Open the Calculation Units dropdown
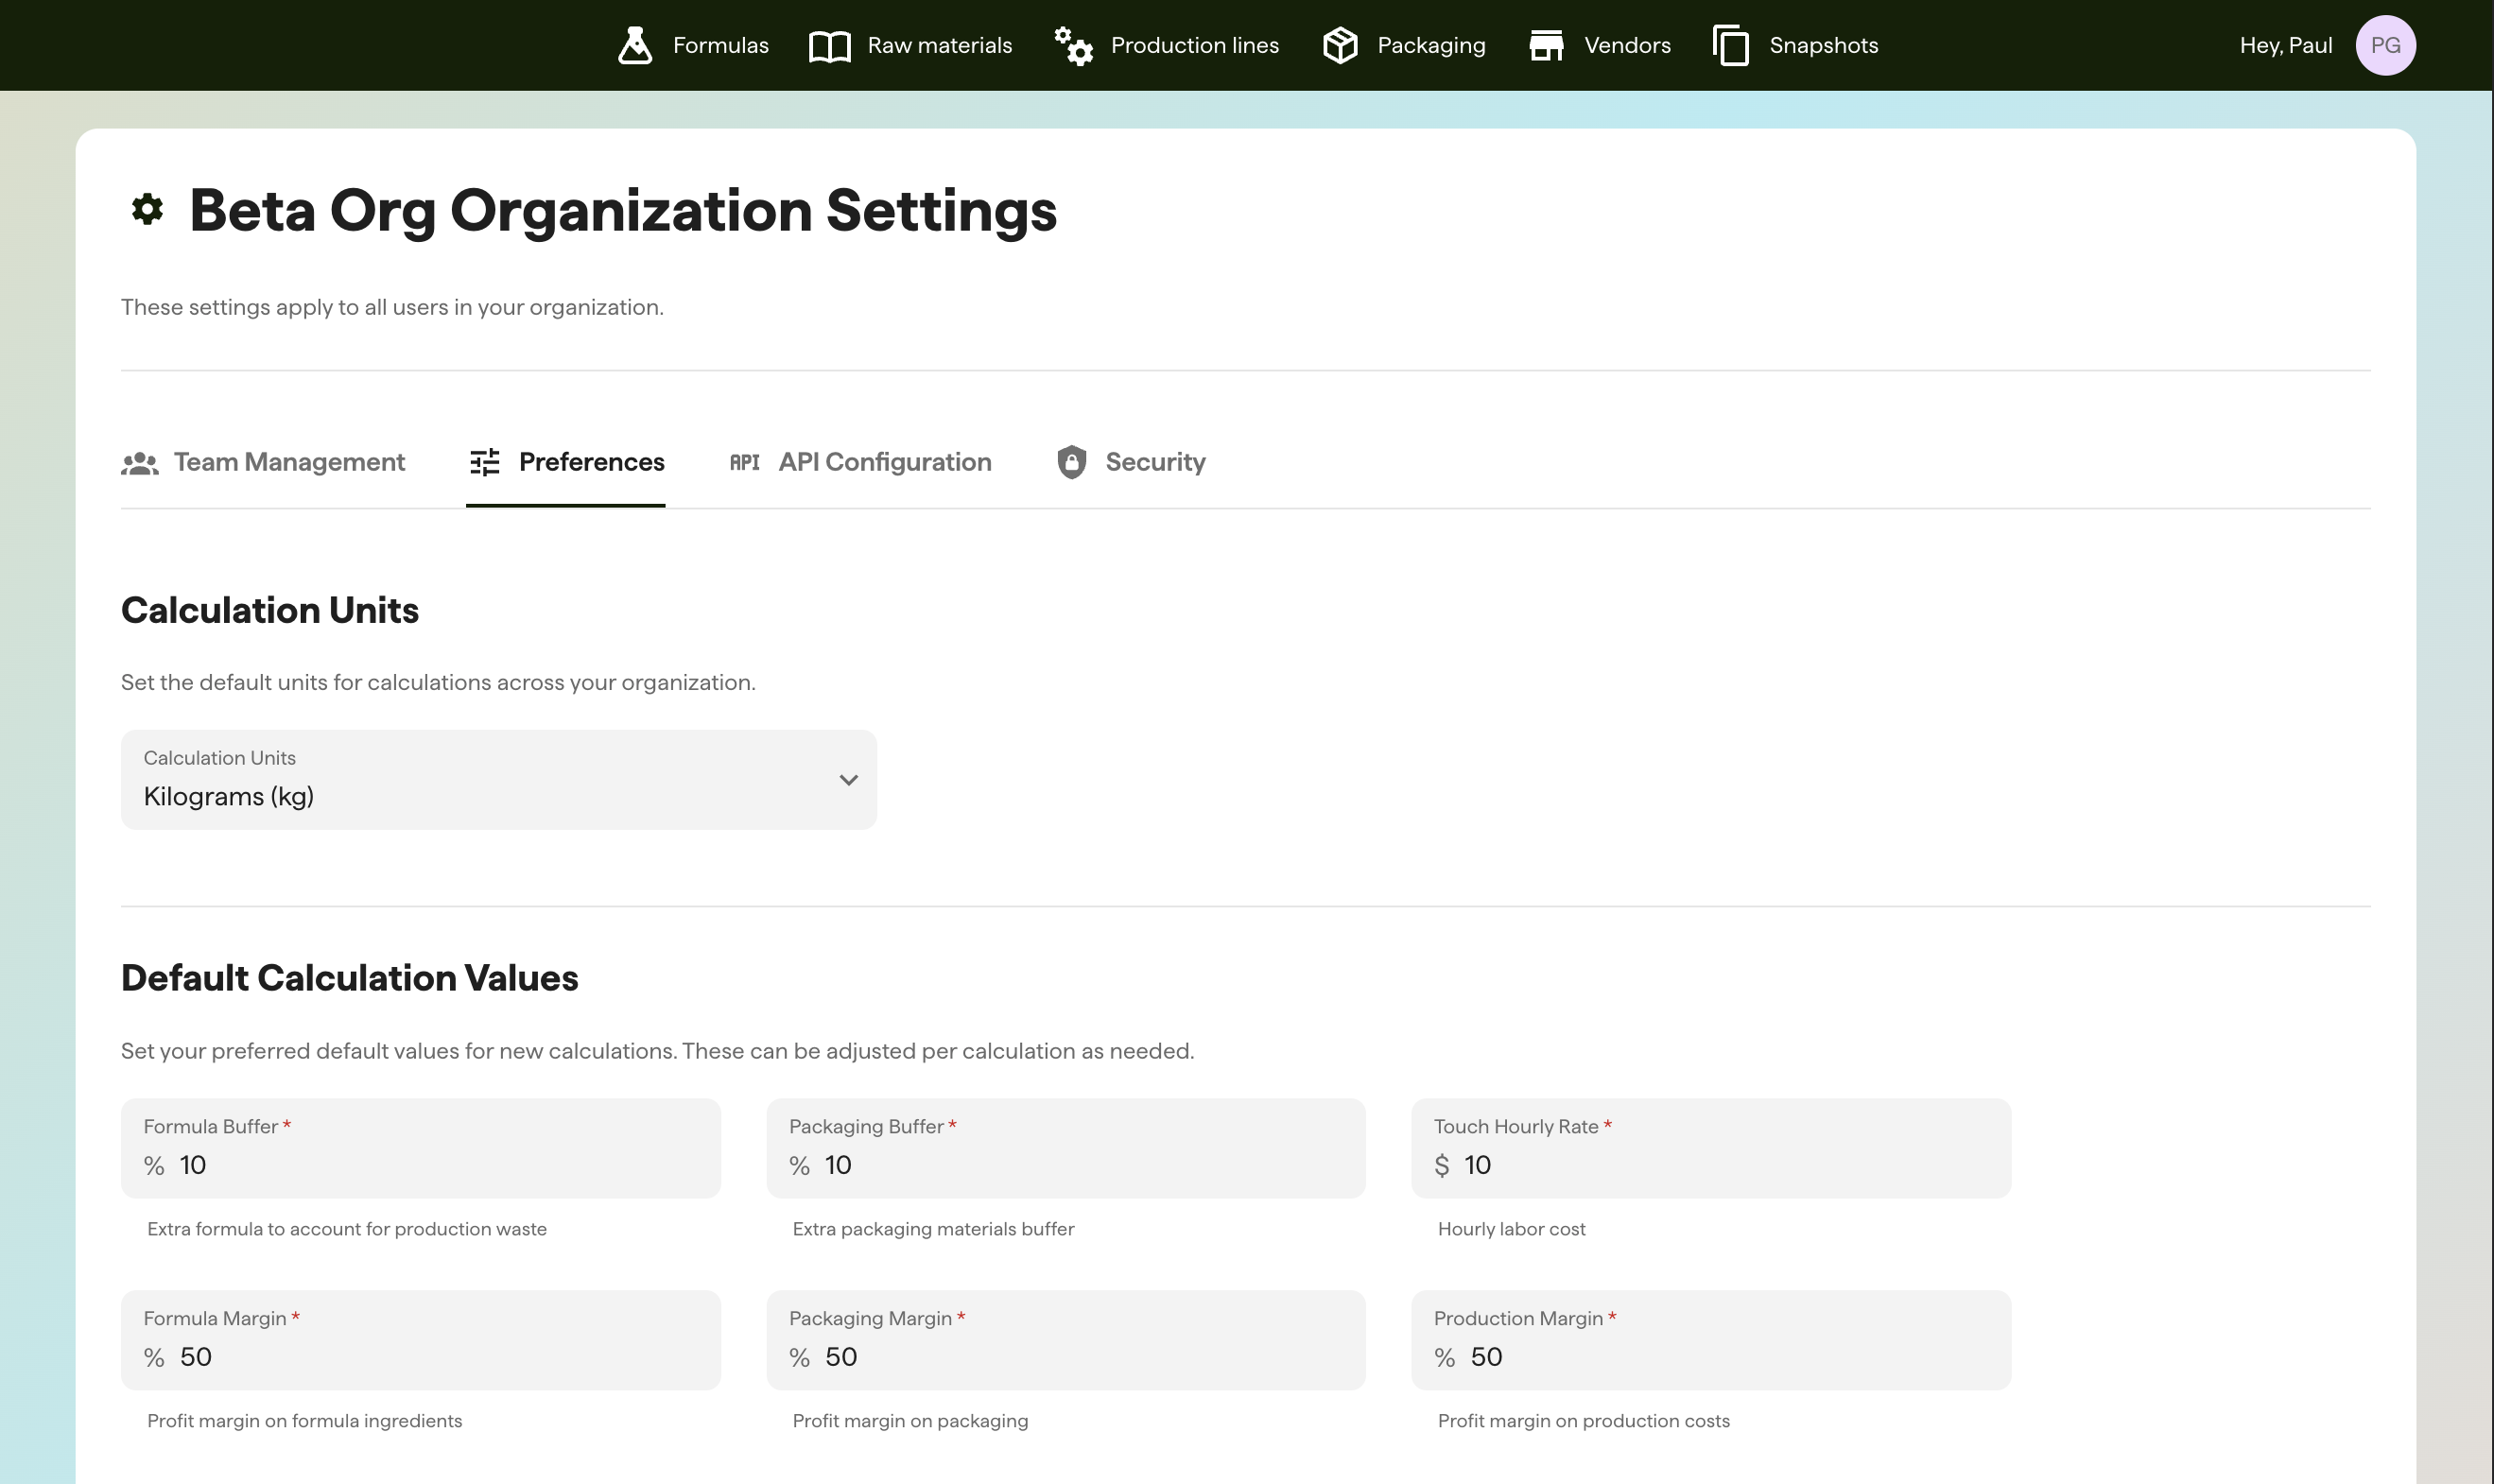The height and width of the screenshot is (1484, 2494). point(498,780)
